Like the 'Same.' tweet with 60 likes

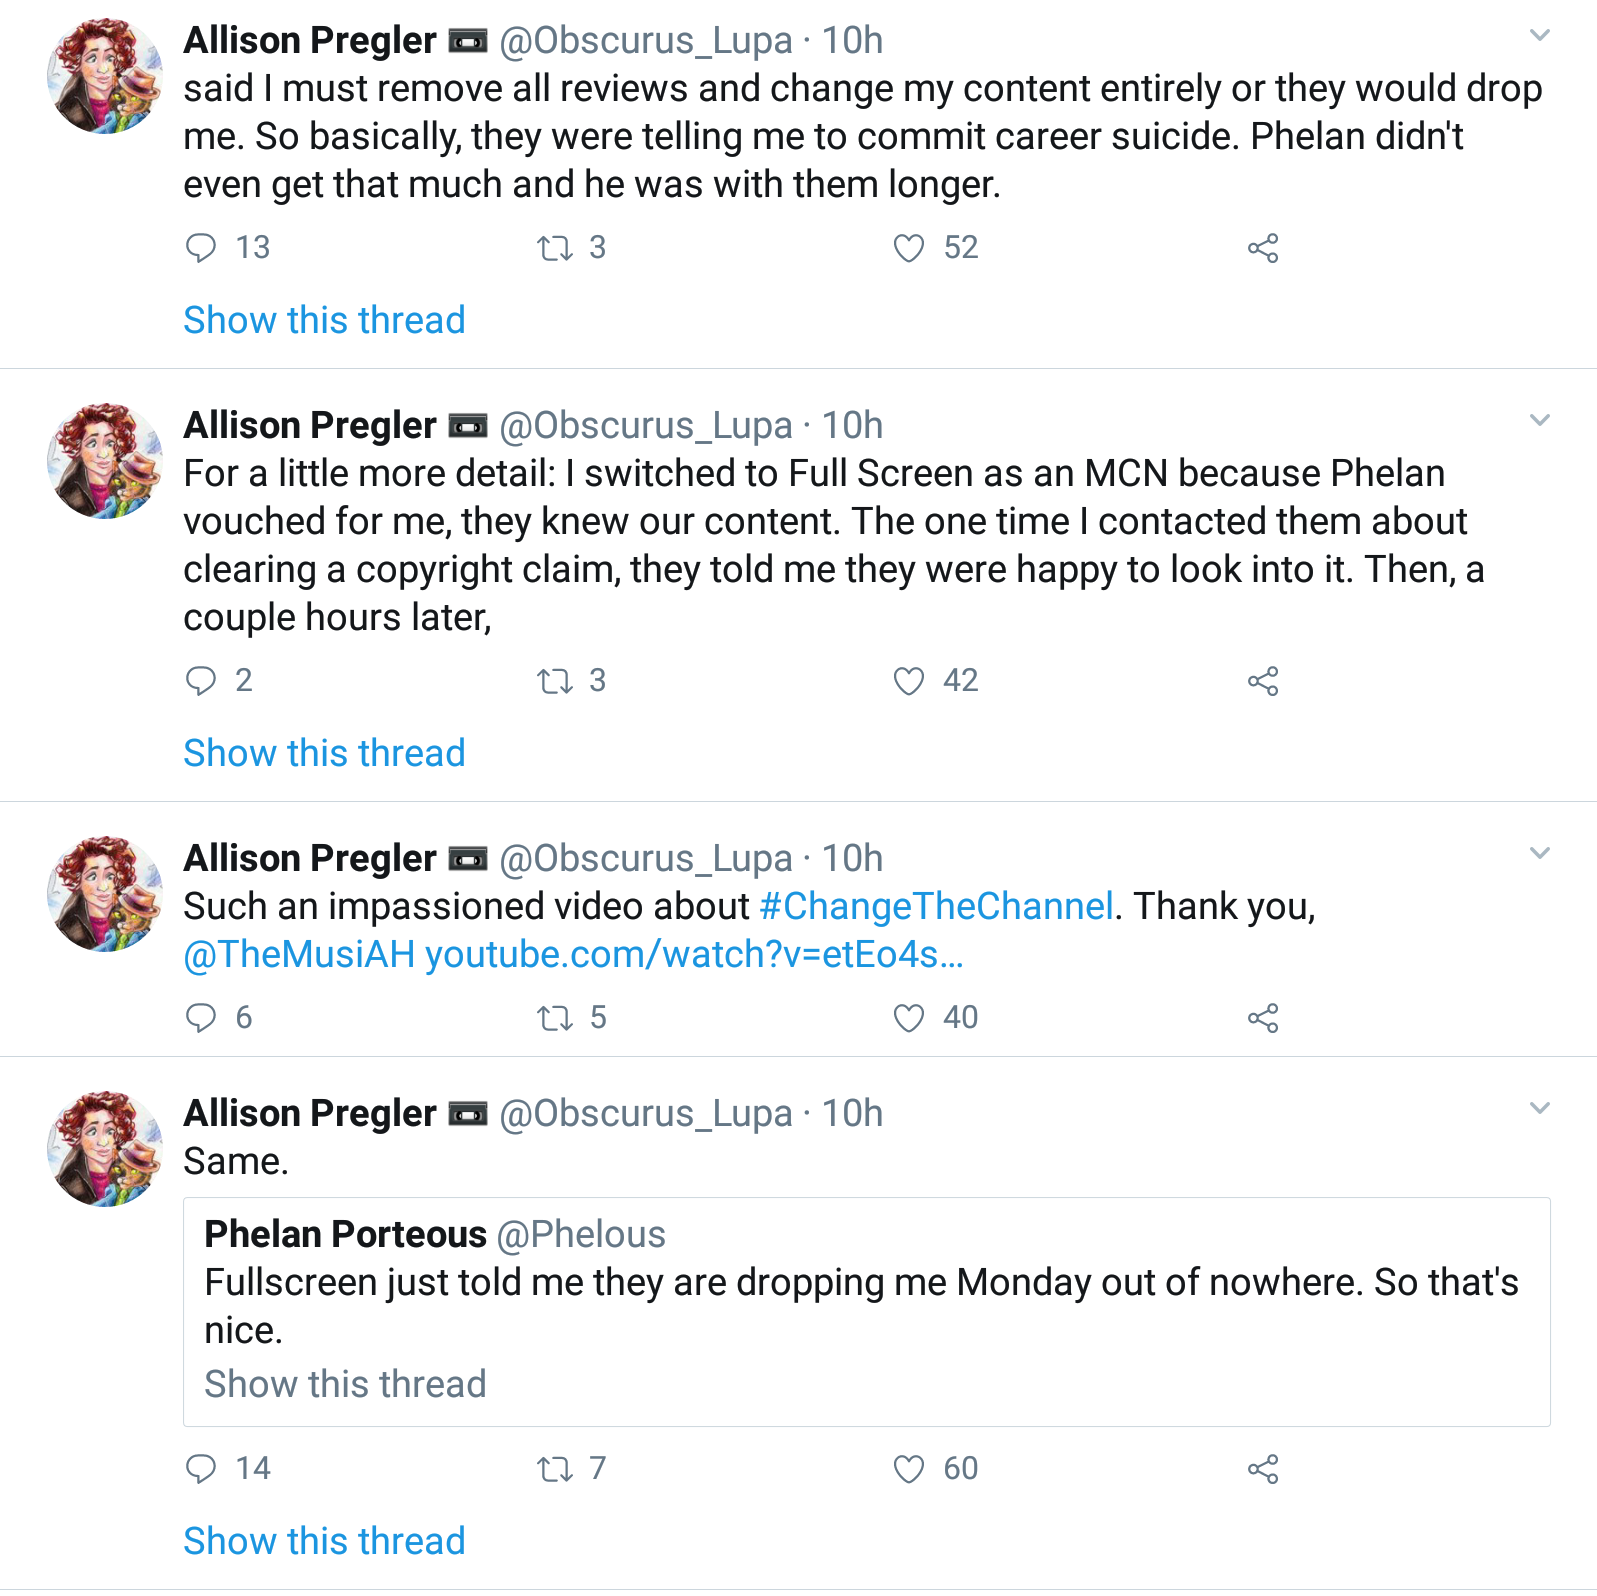908,1469
